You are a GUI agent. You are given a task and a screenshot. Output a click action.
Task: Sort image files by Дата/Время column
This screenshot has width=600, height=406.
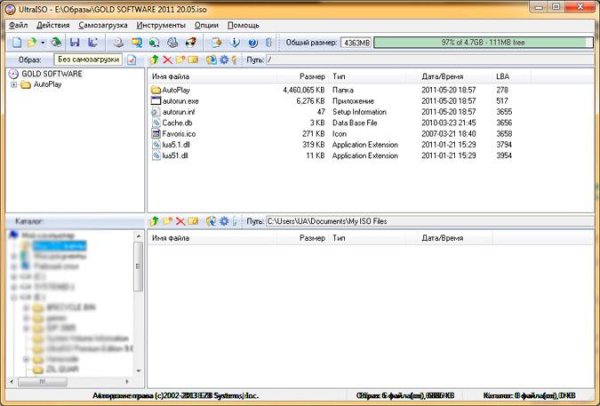(x=455, y=77)
